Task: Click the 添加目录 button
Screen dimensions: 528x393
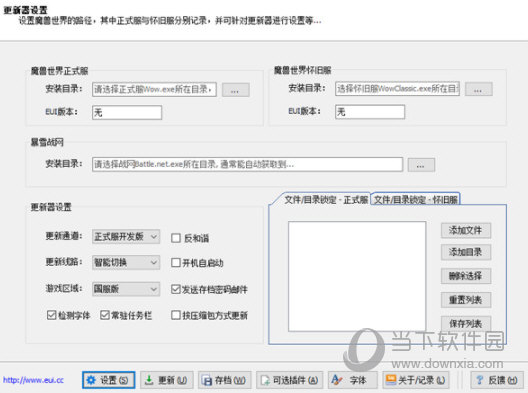Action: coord(466,252)
